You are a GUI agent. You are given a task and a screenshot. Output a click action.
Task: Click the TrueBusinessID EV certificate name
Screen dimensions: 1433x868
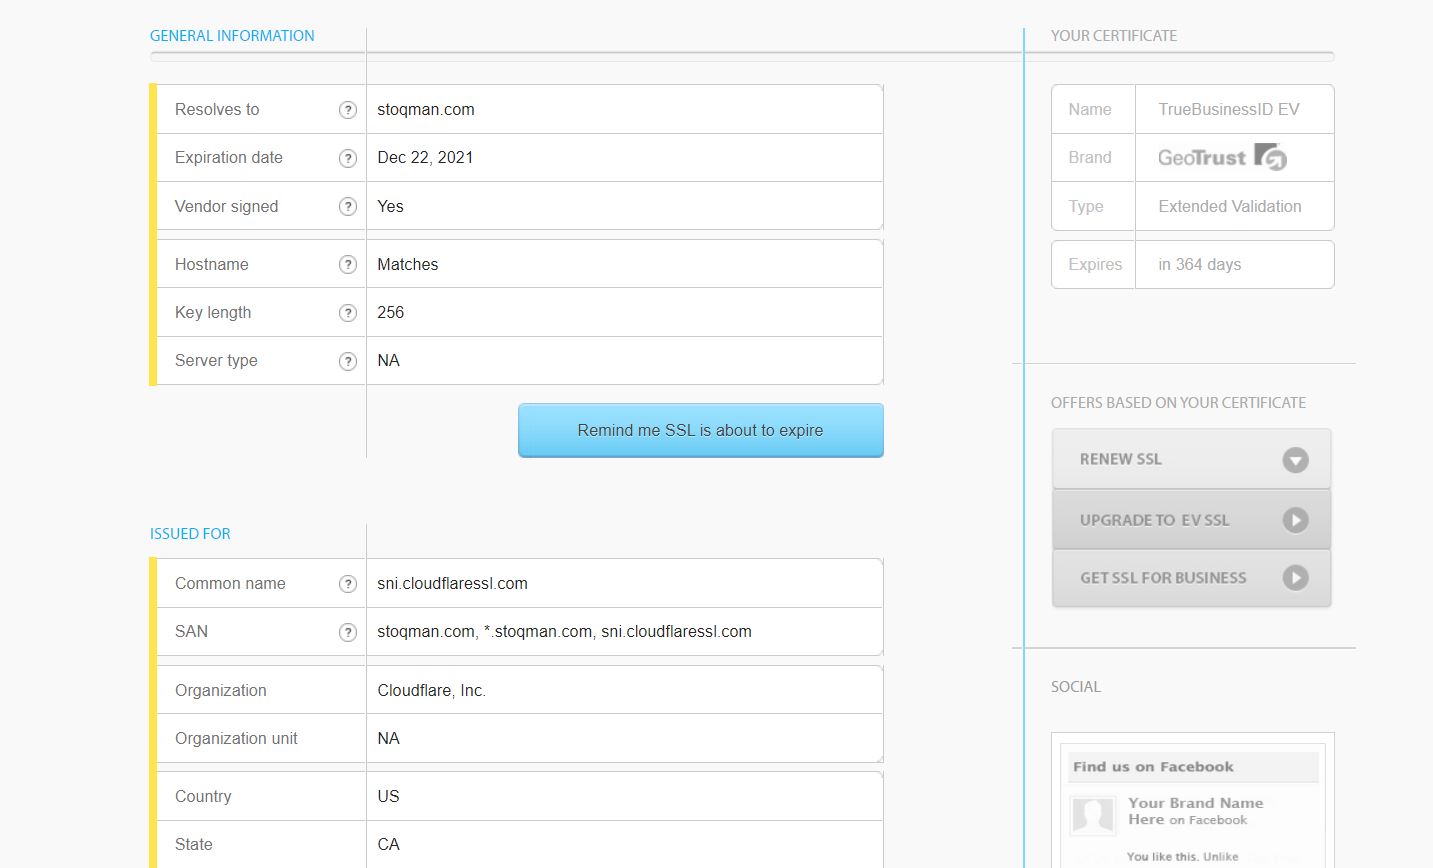1229,110
